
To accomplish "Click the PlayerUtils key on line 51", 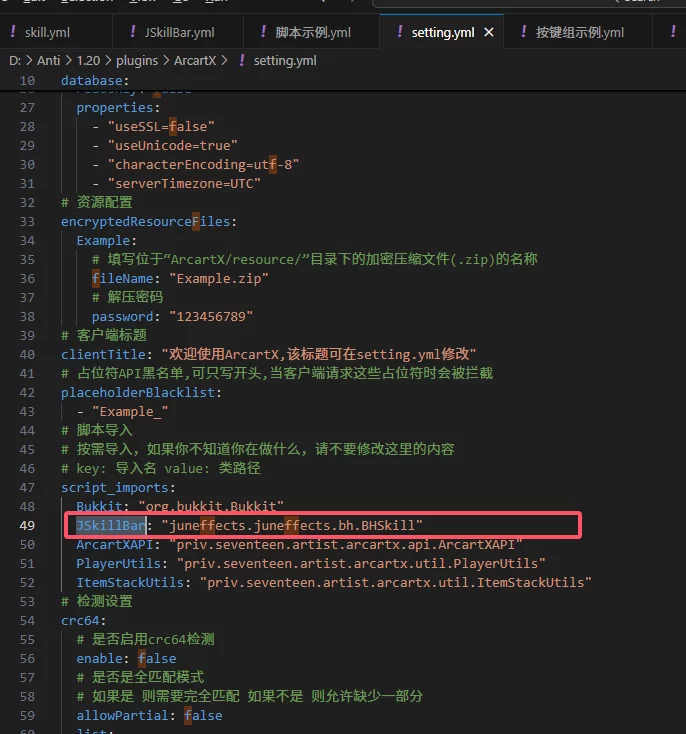I will point(118,564).
